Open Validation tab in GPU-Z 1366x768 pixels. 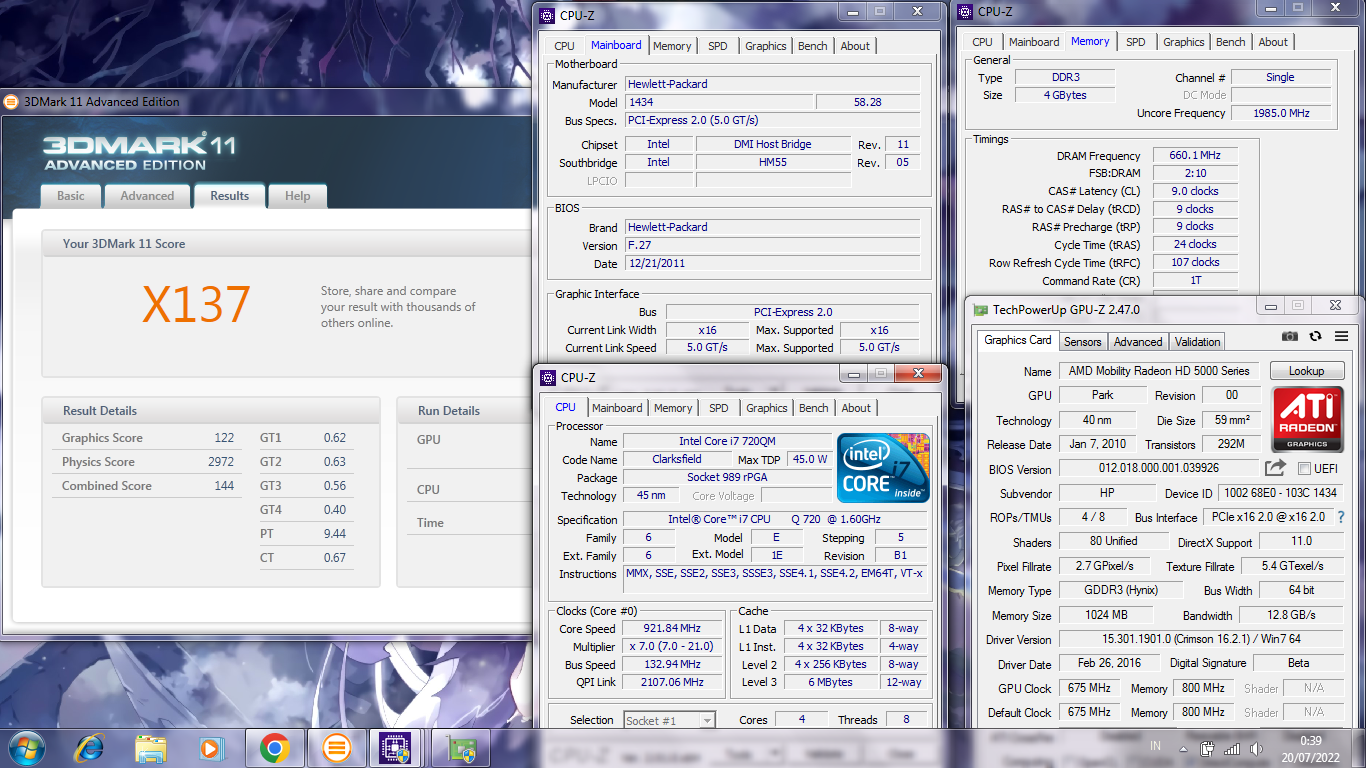click(x=1198, y=341)
